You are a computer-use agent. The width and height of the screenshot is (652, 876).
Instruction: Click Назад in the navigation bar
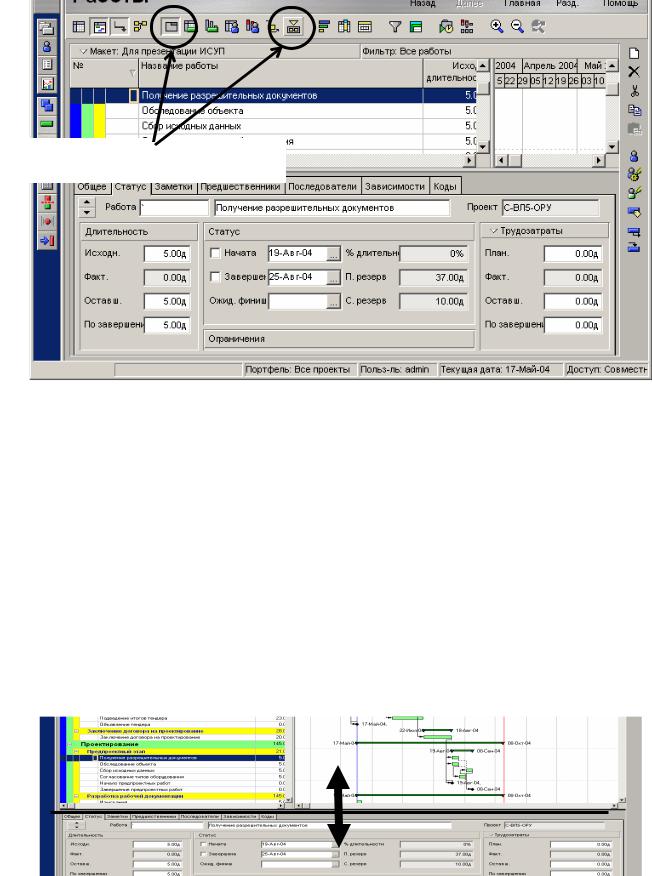(x=422, y=3)
